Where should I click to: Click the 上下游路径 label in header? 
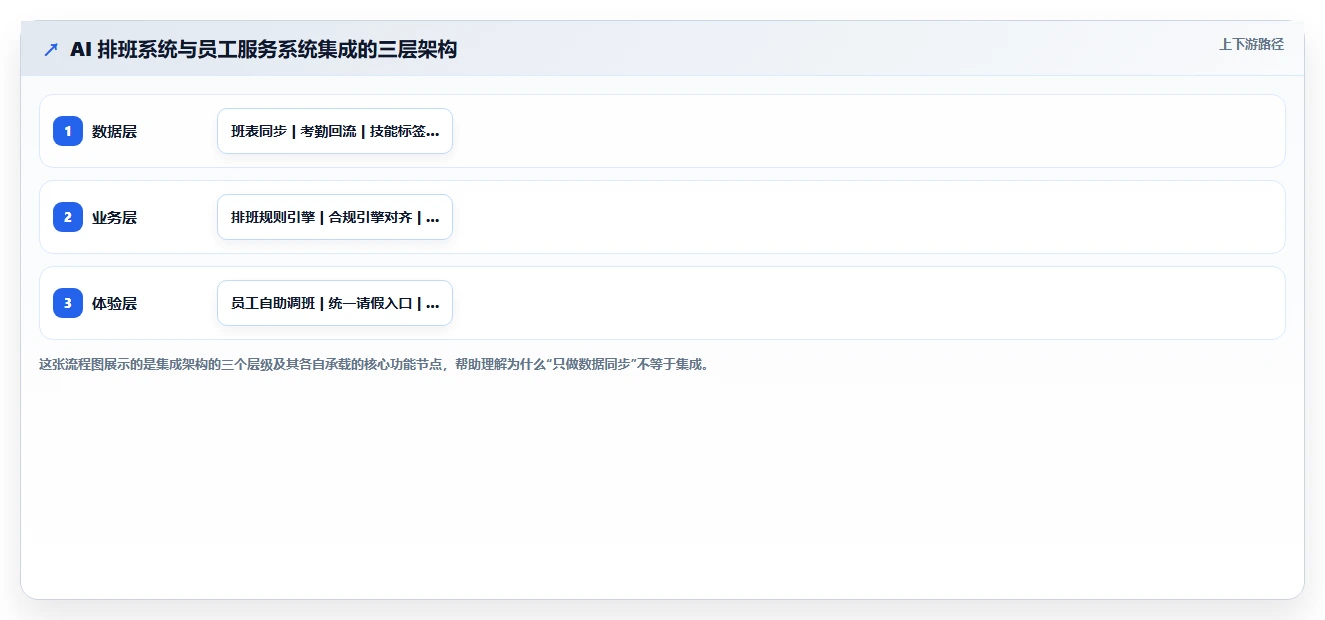coord(1251,44)
